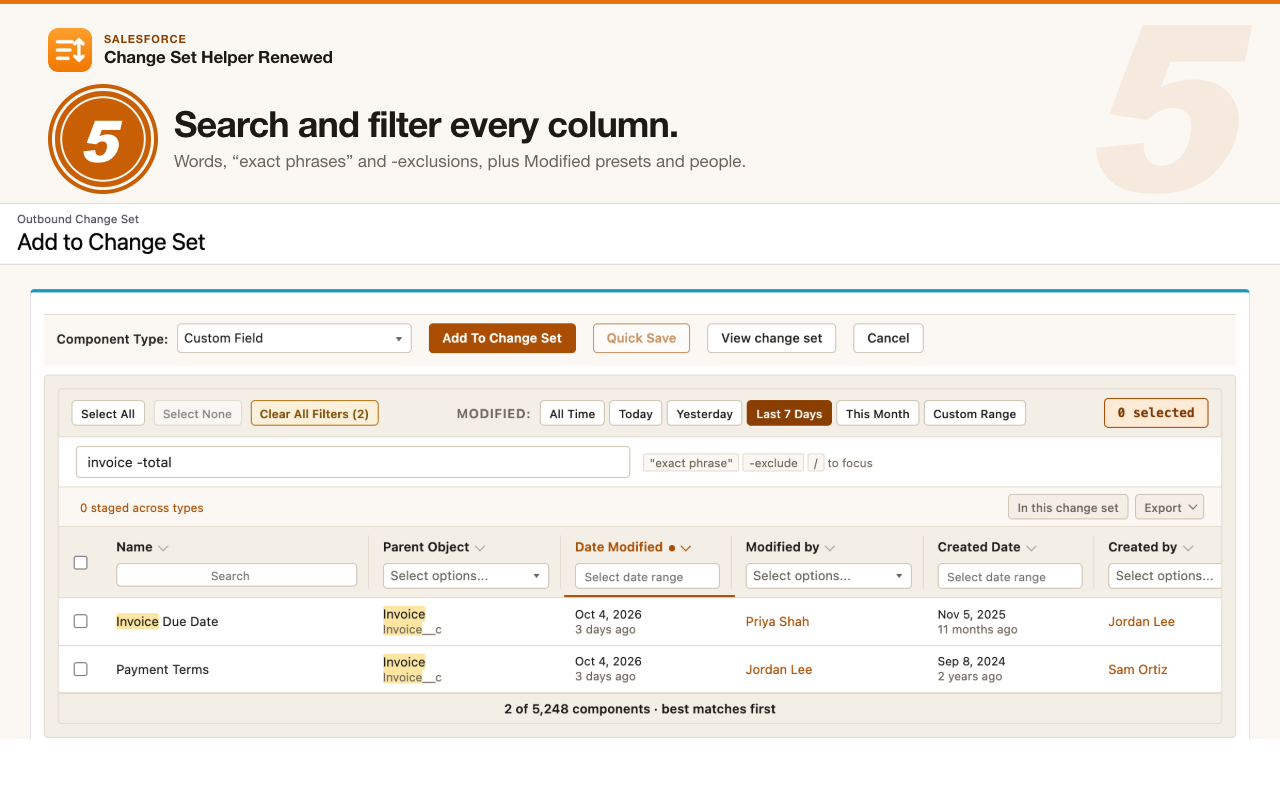Image resolution: width=1280 pixels, height=800 pixels.
Task: Click the 0 staged across types text
Action: click(x=142, y=508)
